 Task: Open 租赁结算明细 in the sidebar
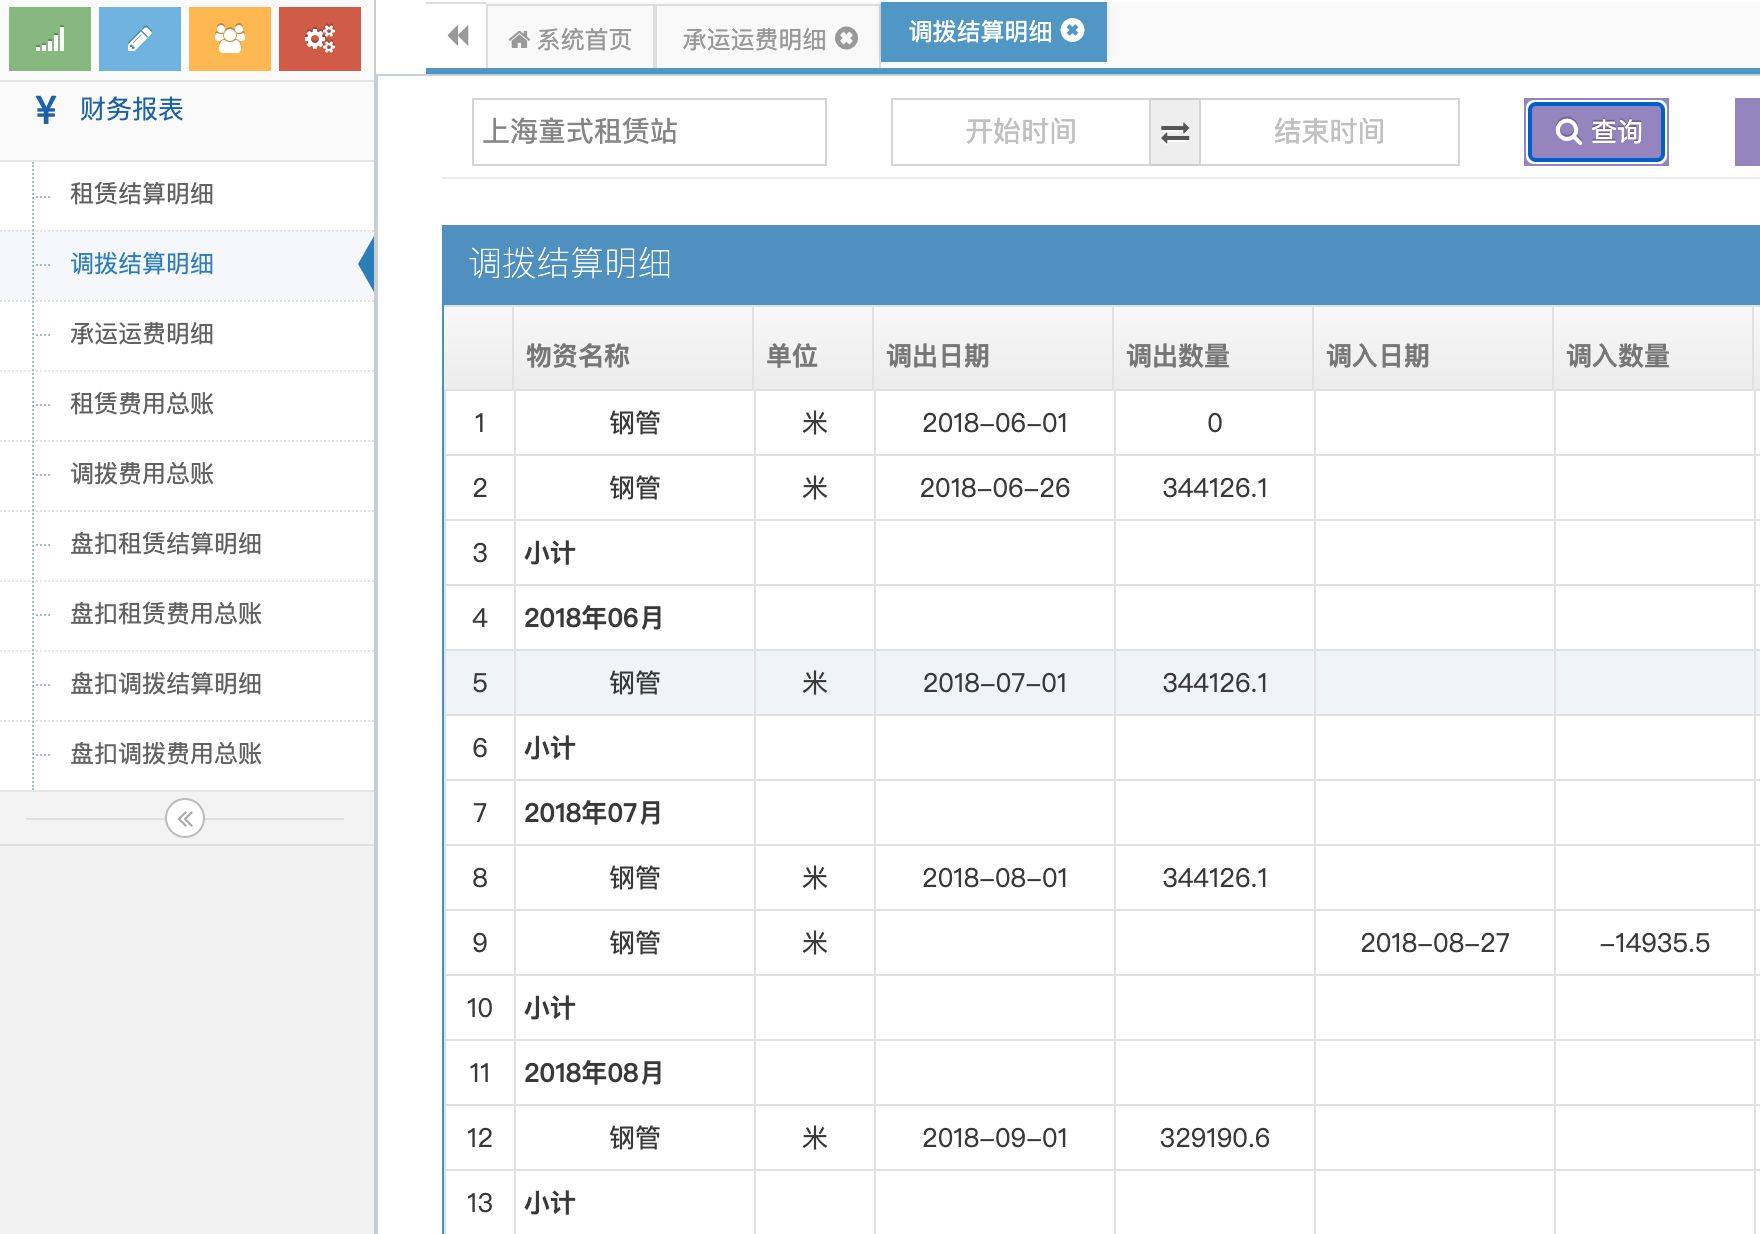click(x=142, y=194)
